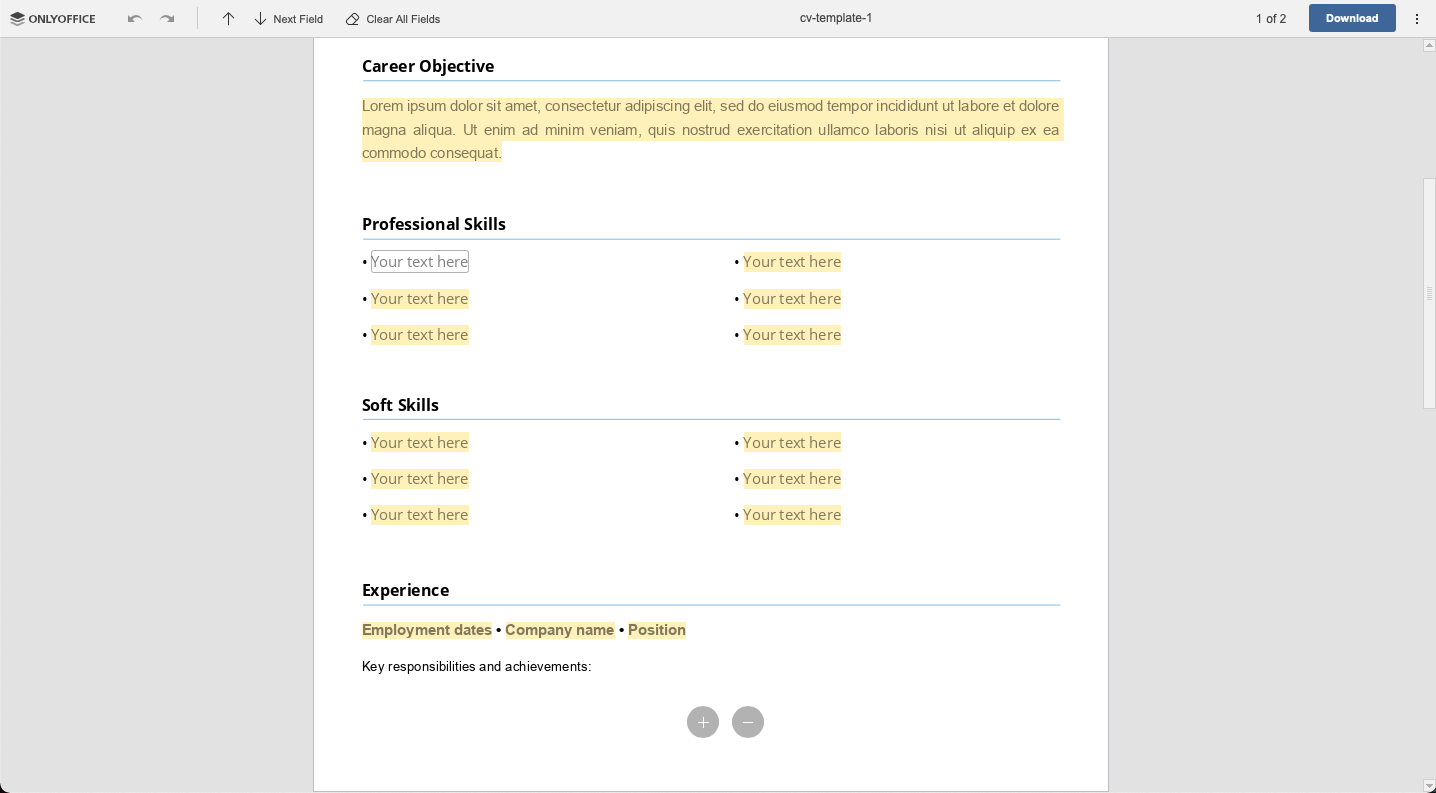The image size is (1436, 793).
Task: Click the ONLYOFFICE logo
Action: coord(53,19)
